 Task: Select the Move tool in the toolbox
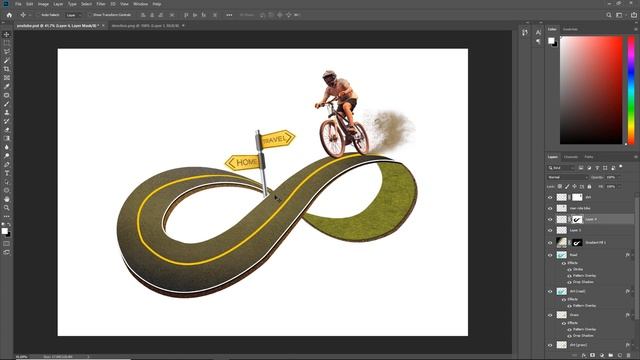[x=7, y=34]
